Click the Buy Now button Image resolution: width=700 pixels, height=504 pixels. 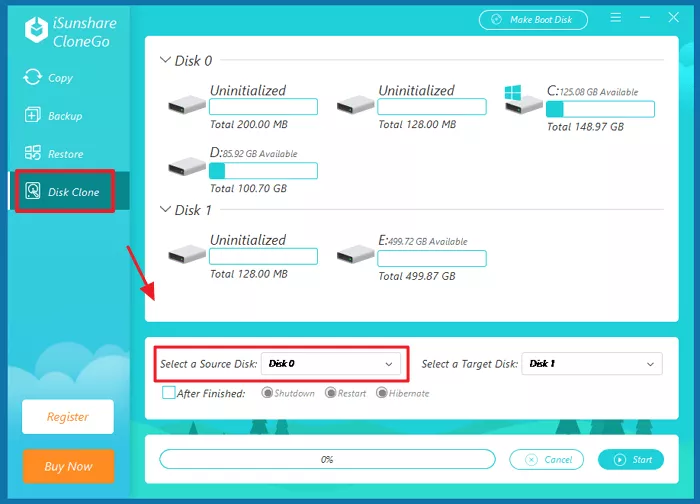click(68, 466)
